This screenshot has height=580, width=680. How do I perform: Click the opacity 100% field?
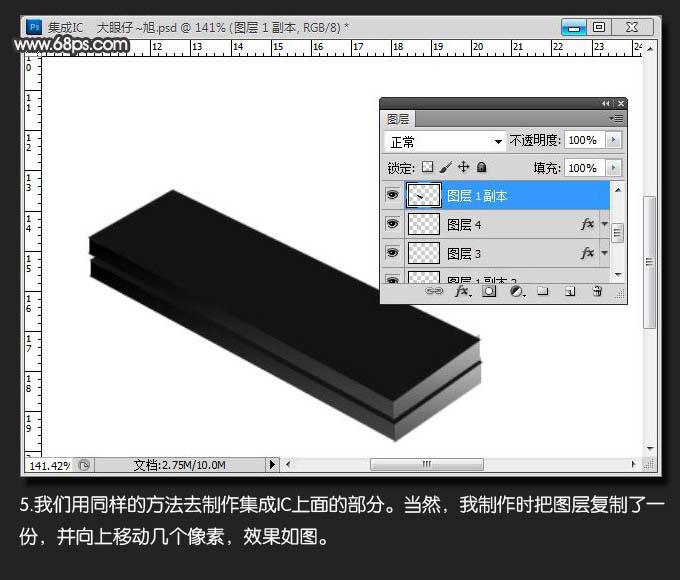(x=585, y=140)
